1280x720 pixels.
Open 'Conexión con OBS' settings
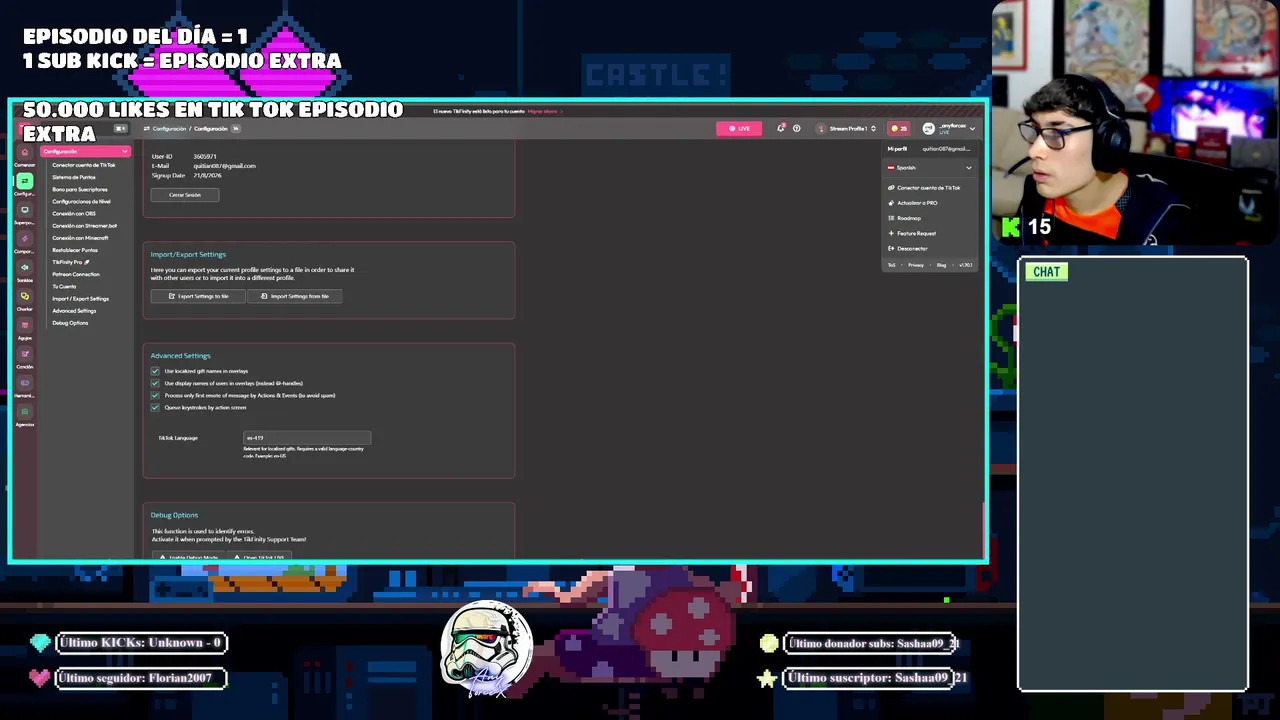tap(74, 213)
